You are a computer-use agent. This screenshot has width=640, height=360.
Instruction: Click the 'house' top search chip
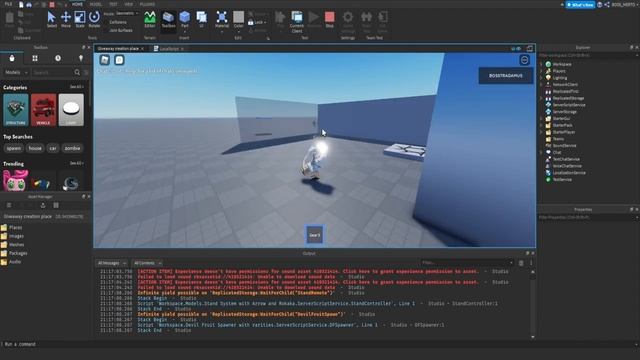click(x=35, y=148)
